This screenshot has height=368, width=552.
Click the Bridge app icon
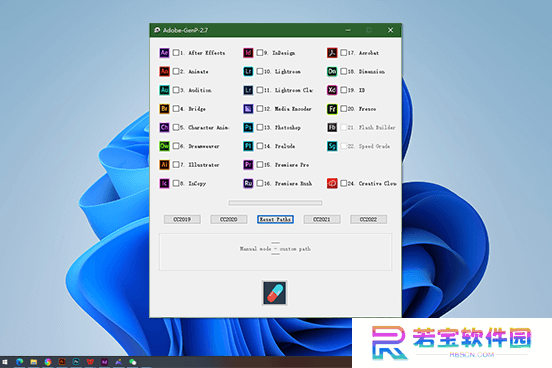[x=164, y=109]
